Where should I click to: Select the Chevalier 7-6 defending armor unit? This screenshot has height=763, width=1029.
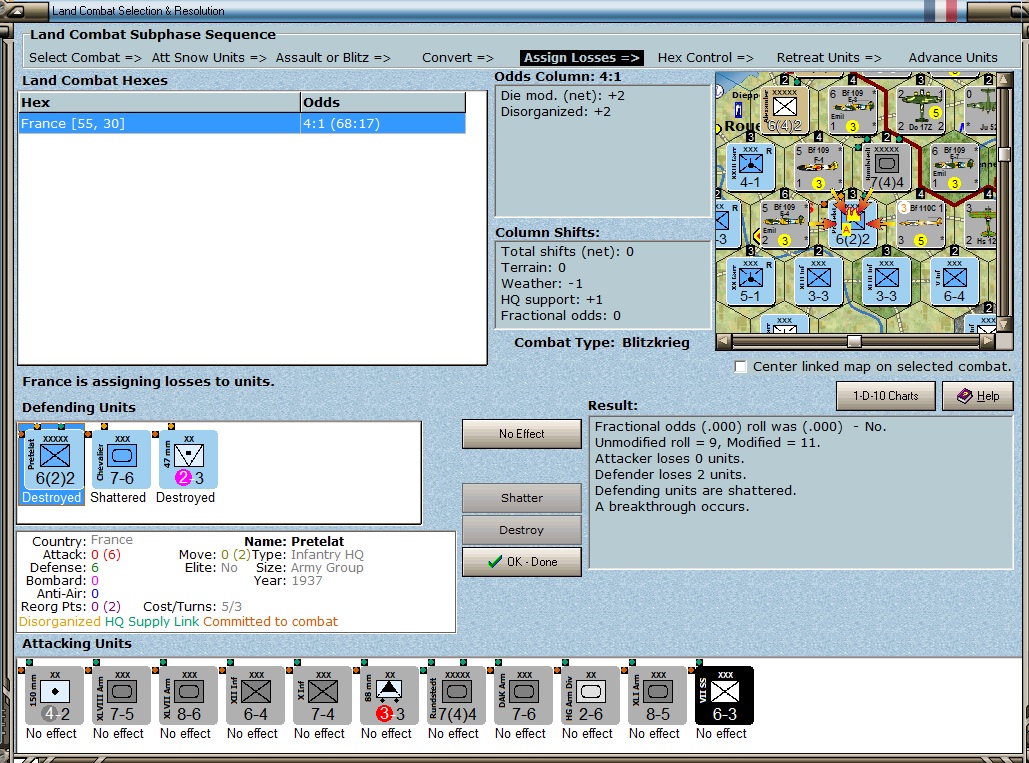click(121, 459)
